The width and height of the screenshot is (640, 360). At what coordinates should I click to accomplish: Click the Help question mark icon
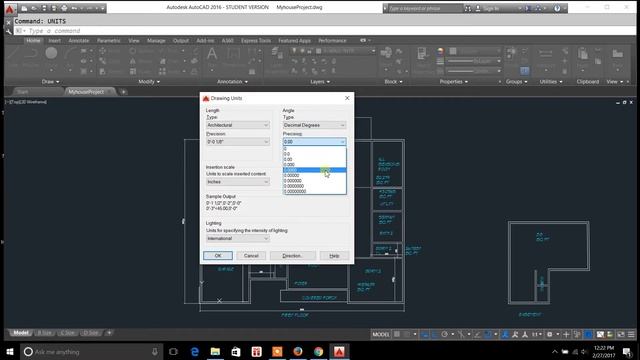[557, 8]
